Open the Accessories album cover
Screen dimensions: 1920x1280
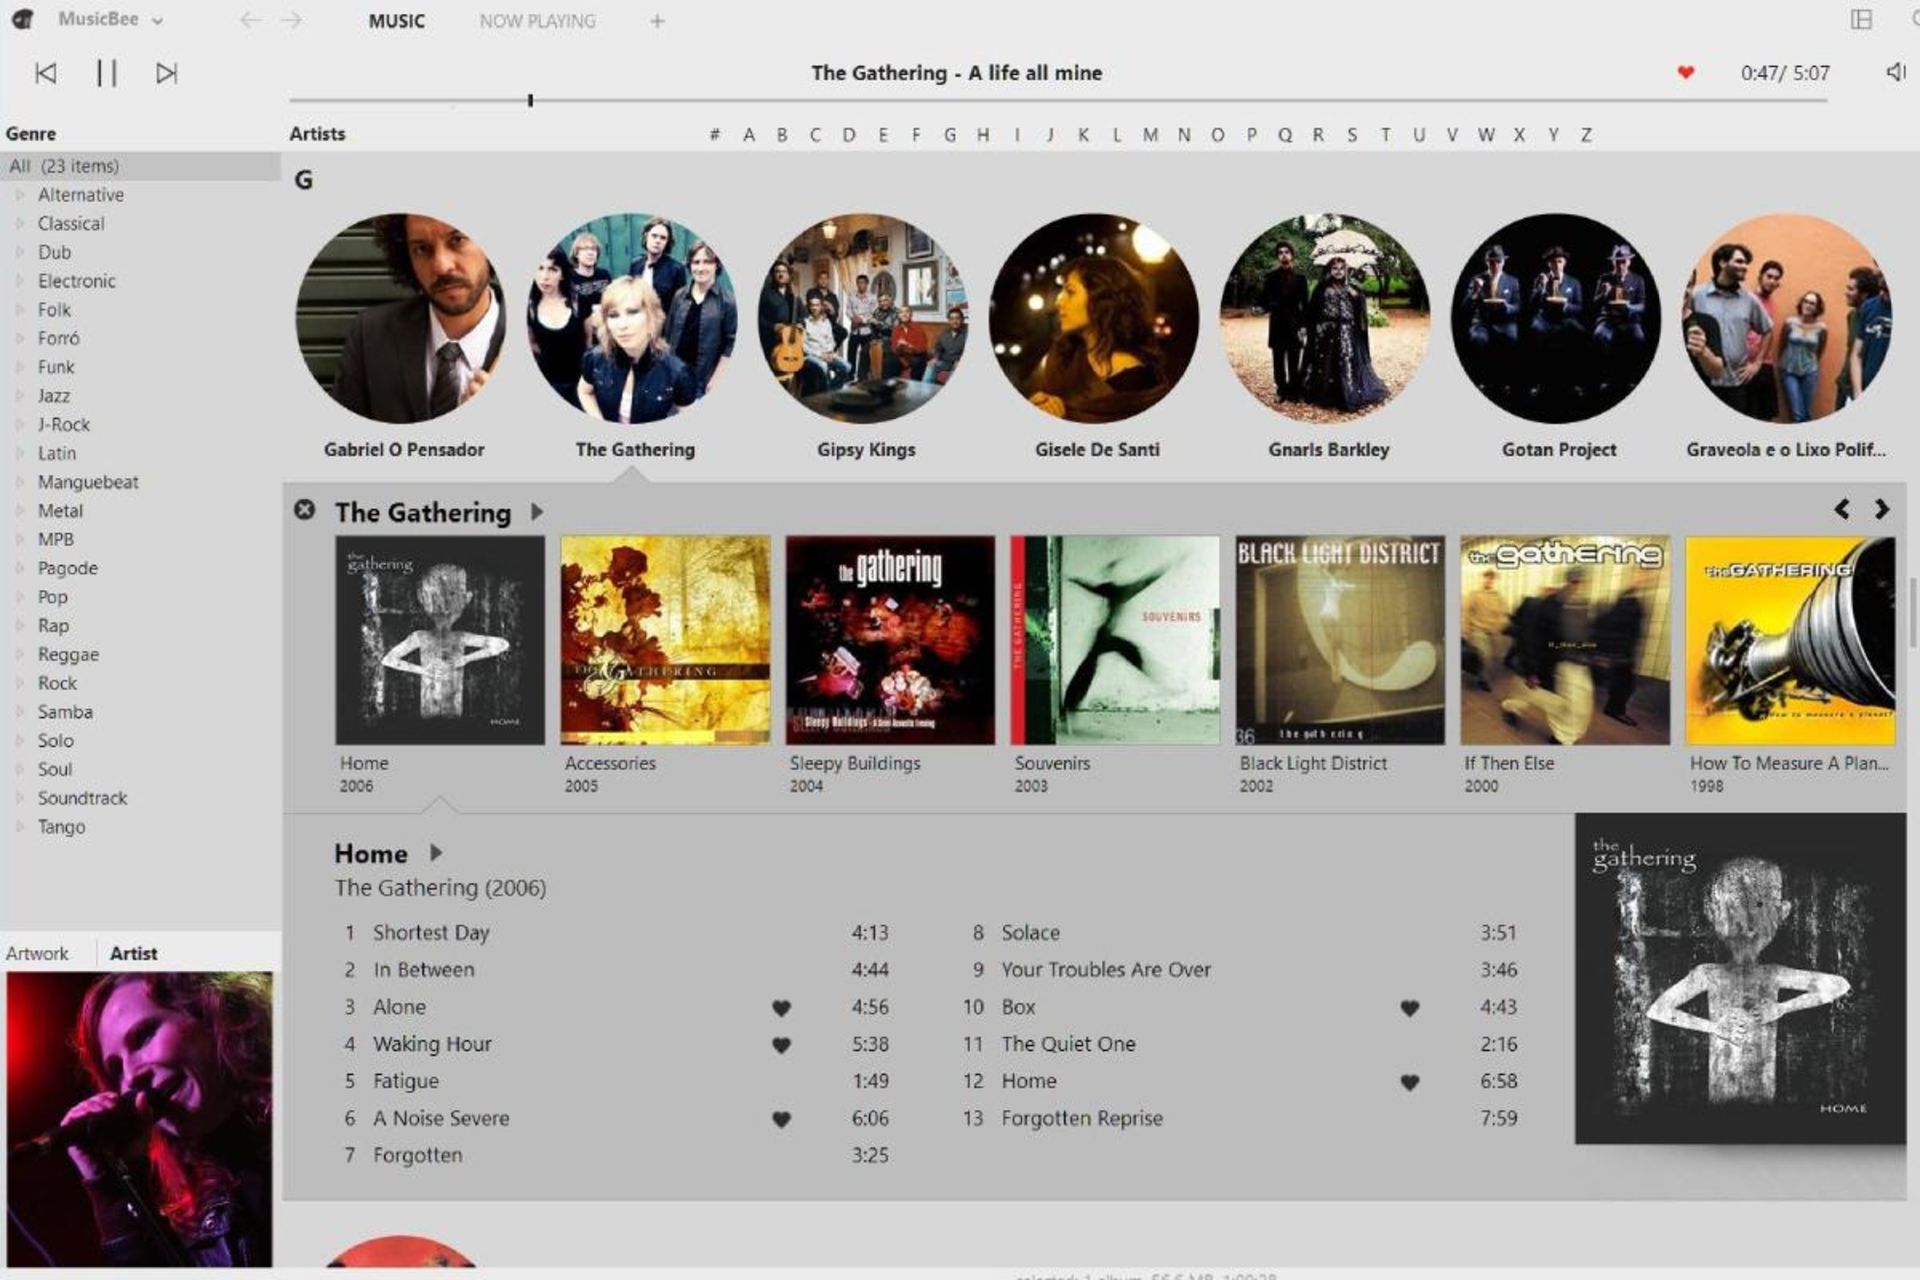[x=665, y=640]
